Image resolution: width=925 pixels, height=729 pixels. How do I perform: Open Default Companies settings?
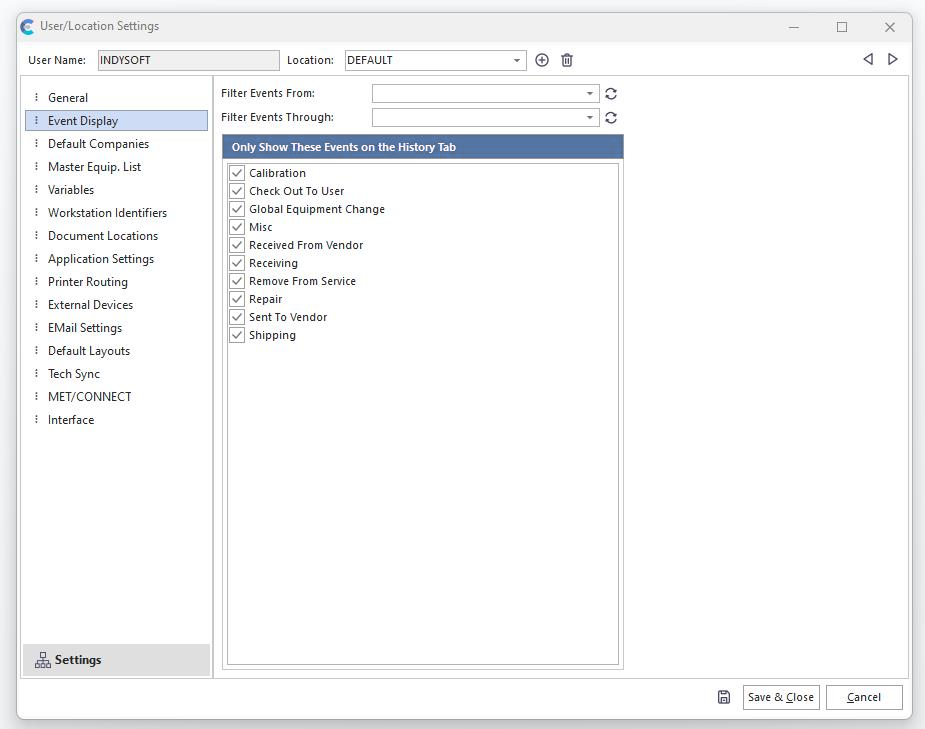[x=117, y=143]
